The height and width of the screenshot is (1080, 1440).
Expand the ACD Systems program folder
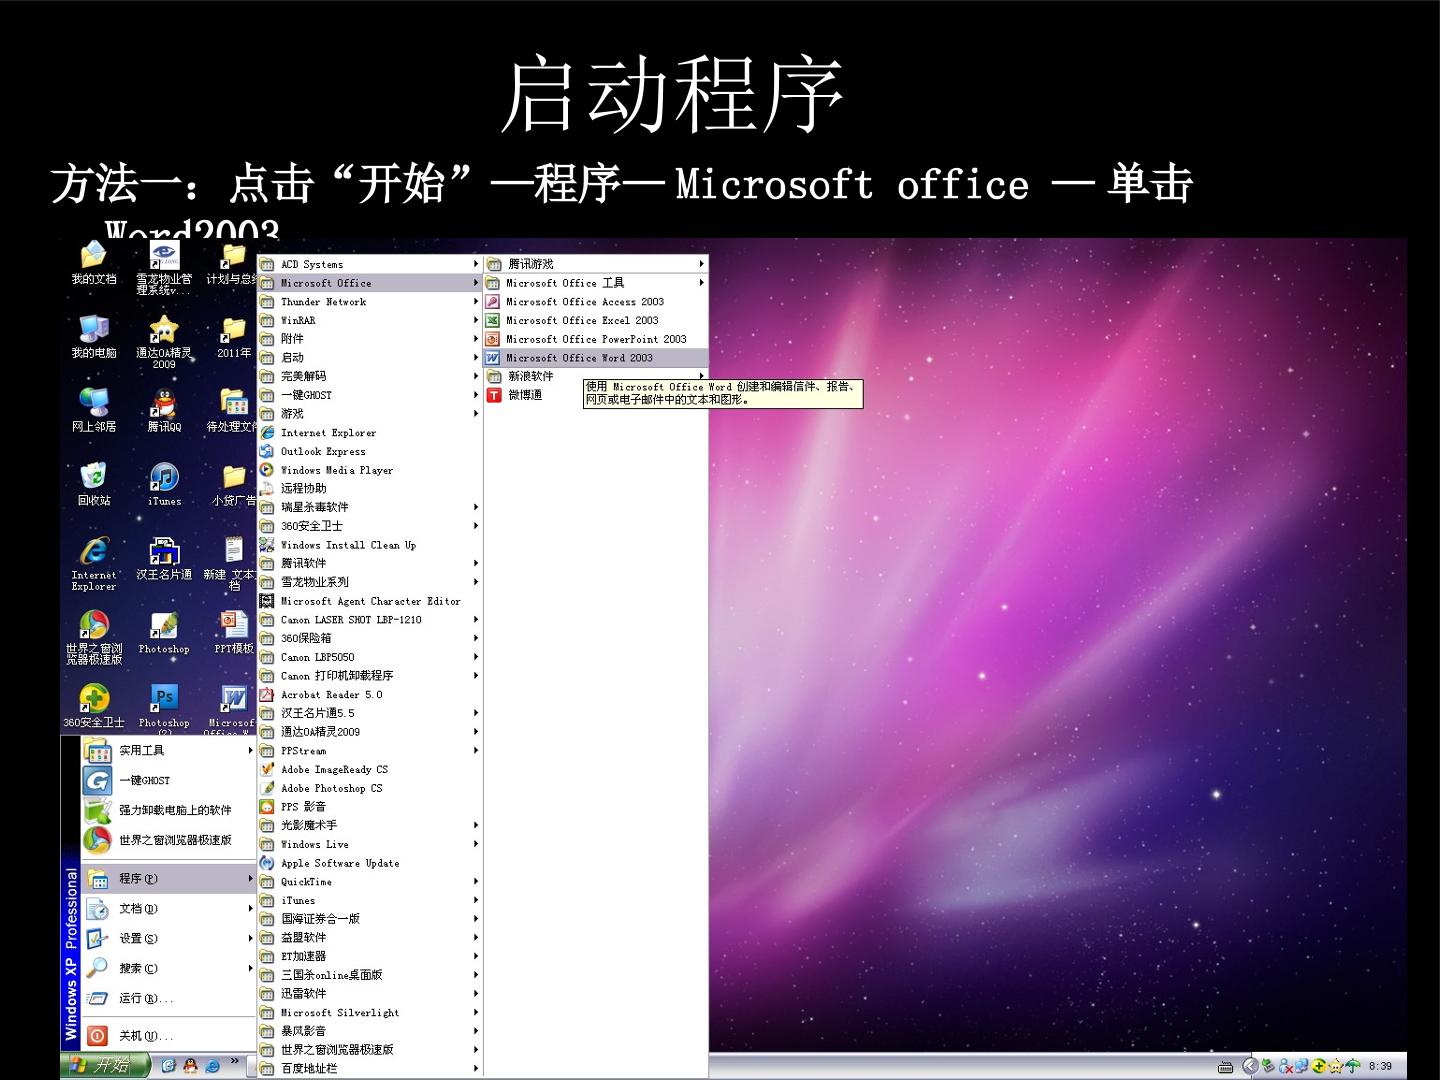pos(370,264)
